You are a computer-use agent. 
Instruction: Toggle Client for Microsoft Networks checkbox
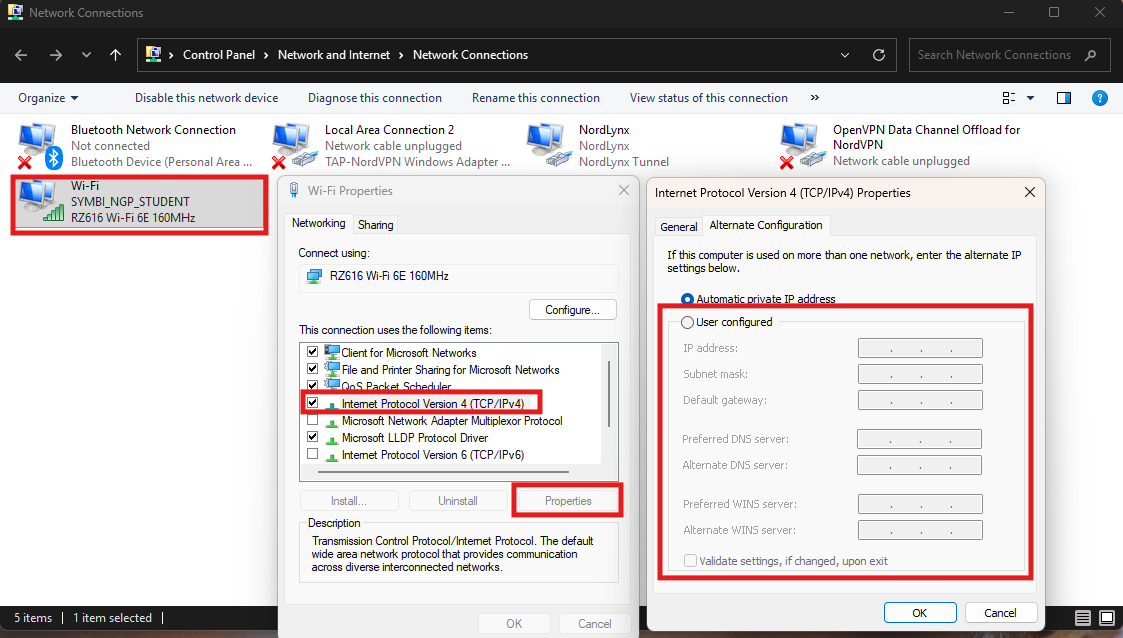[x=312, y=352]
